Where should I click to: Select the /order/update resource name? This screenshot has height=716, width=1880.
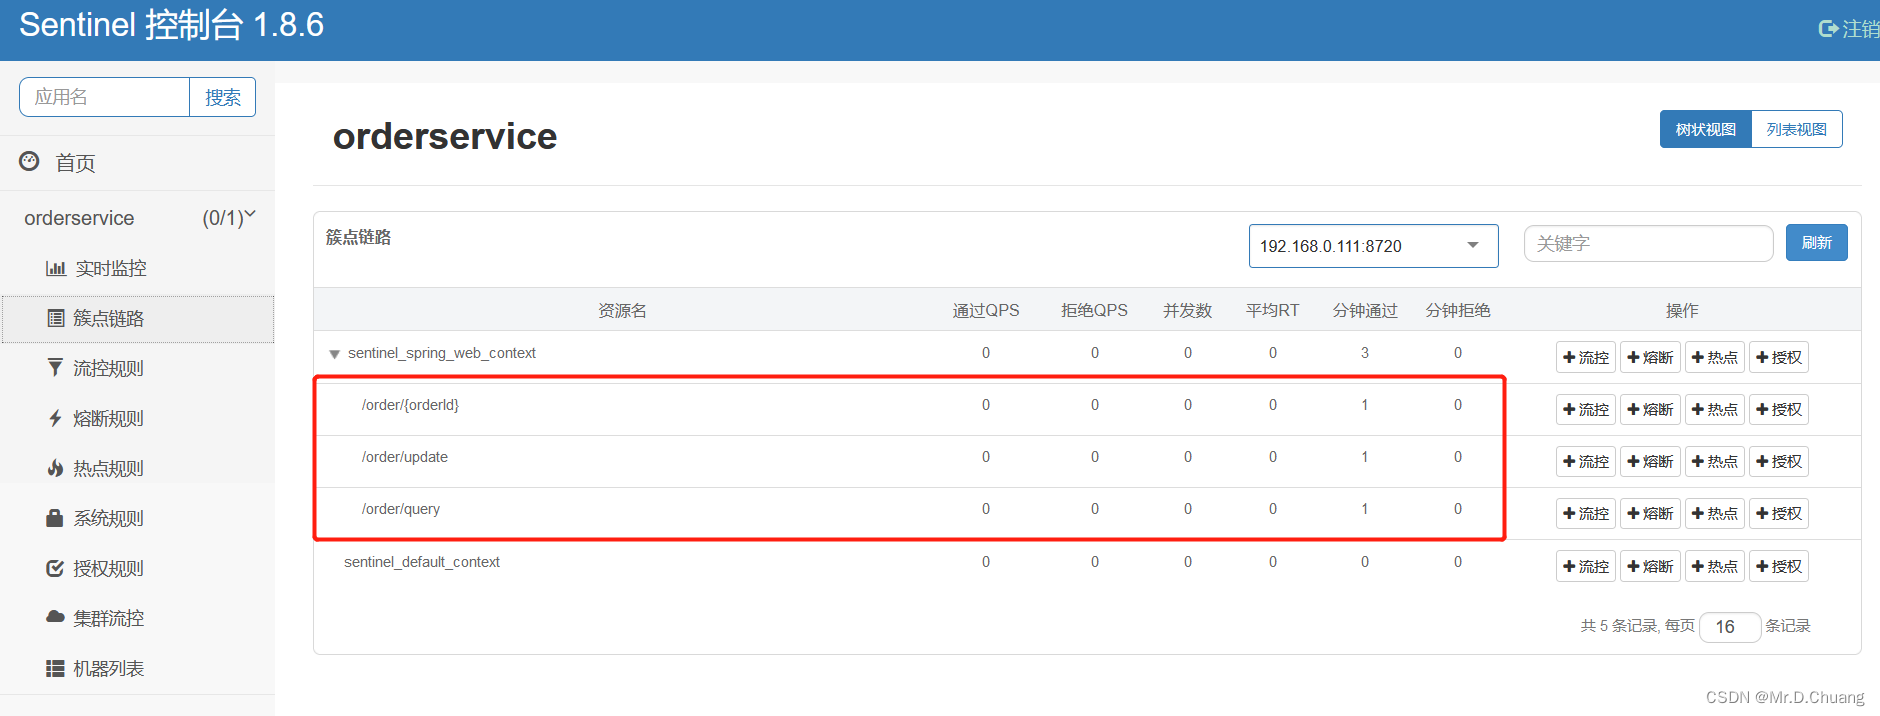[404, 457]
